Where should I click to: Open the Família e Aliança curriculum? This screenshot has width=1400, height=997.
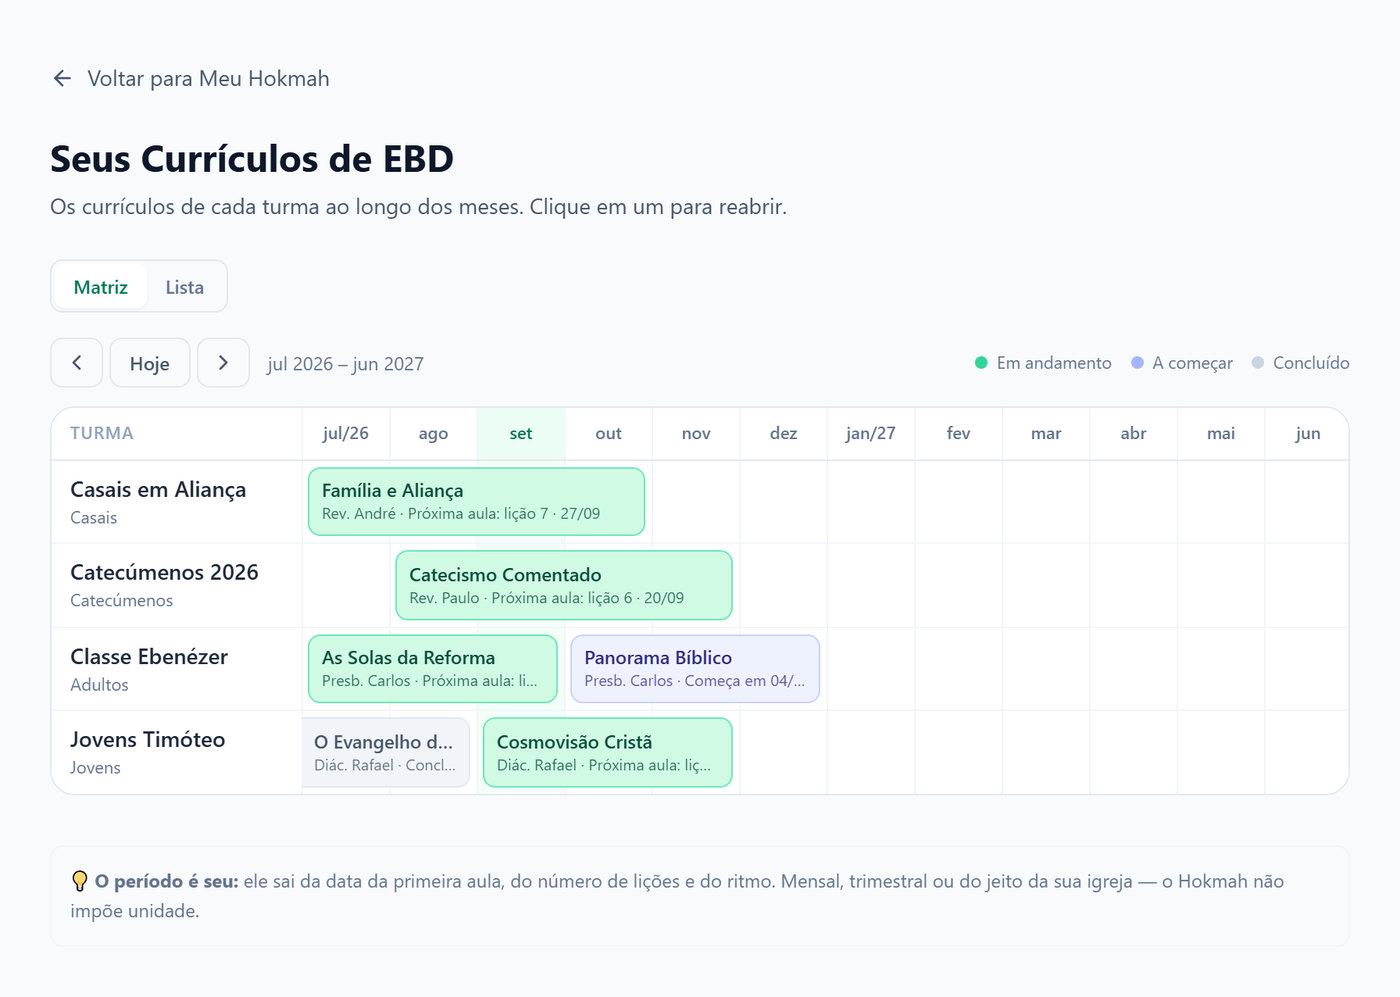click(476, 502)
